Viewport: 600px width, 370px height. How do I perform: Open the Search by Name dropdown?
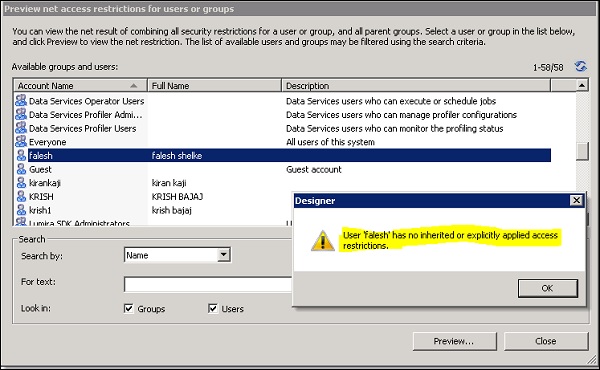(223, 255)
